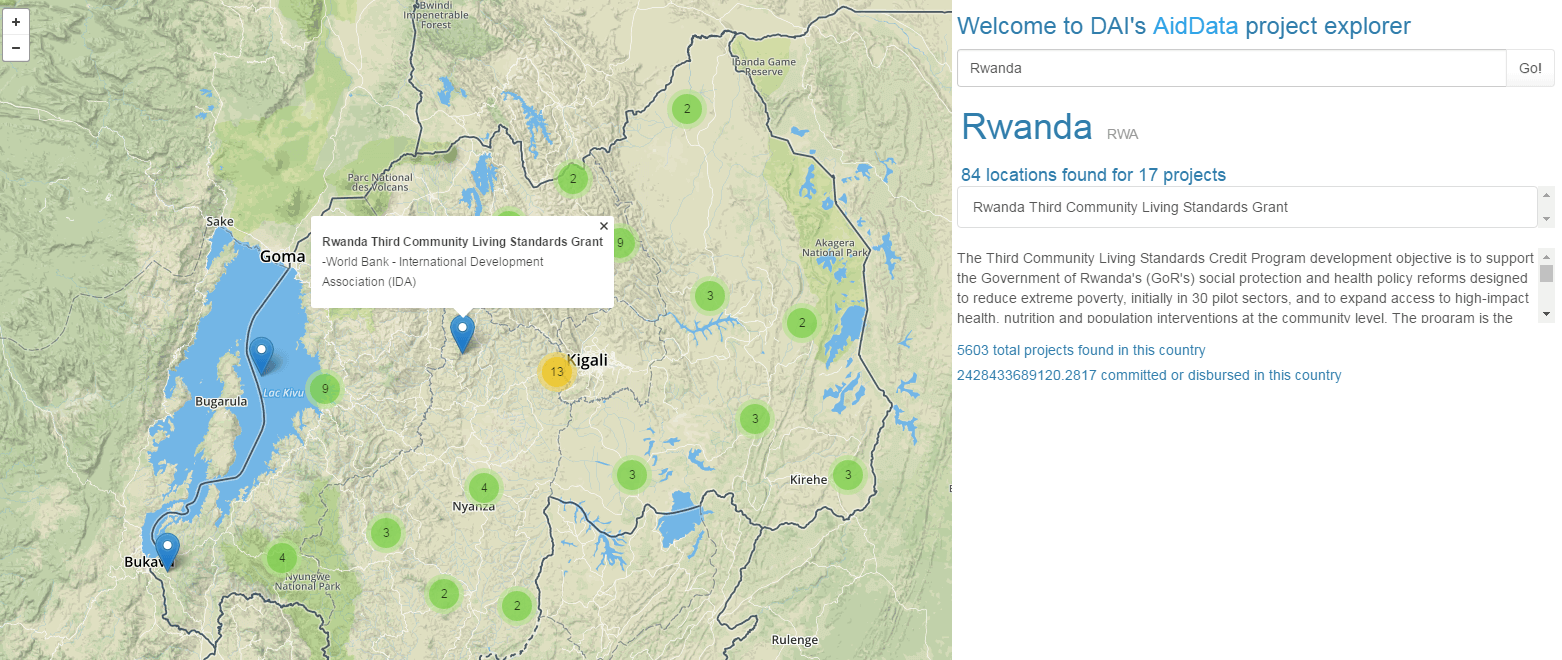Click the Sake town label
The width and height of the screenshot is (1562, 660).
219,221
